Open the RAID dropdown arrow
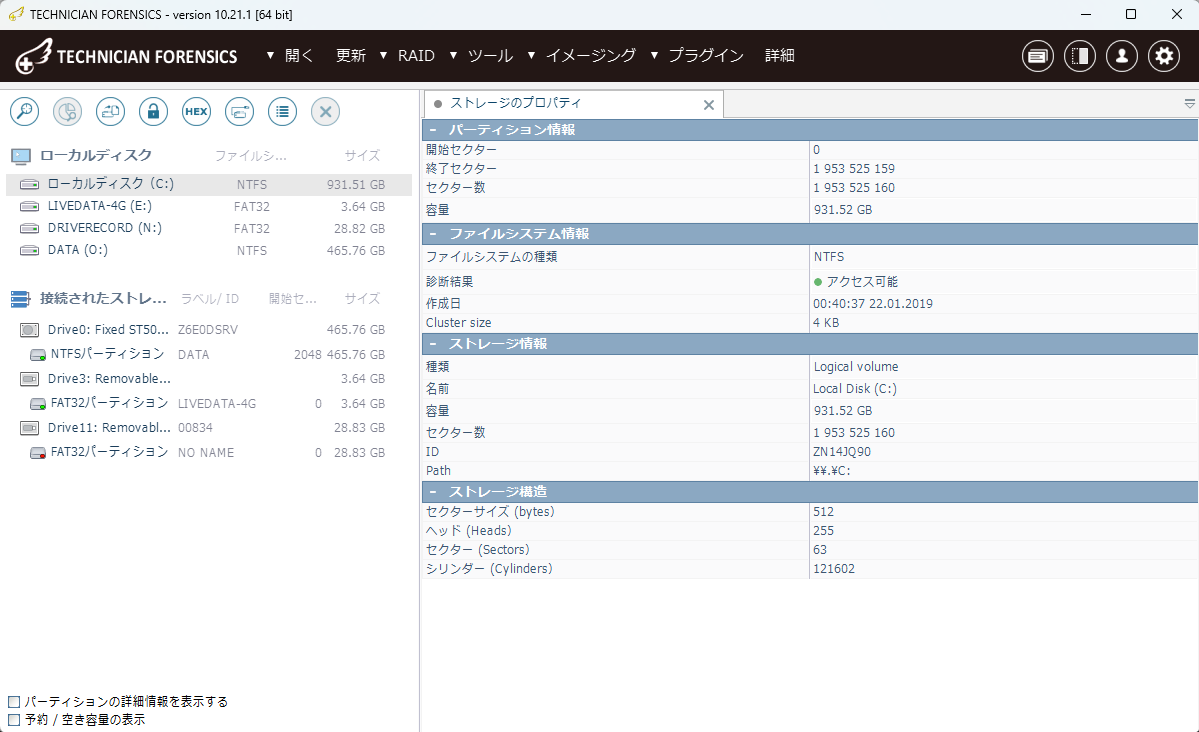The image size is (1199, 732). (x=383, y=56)
